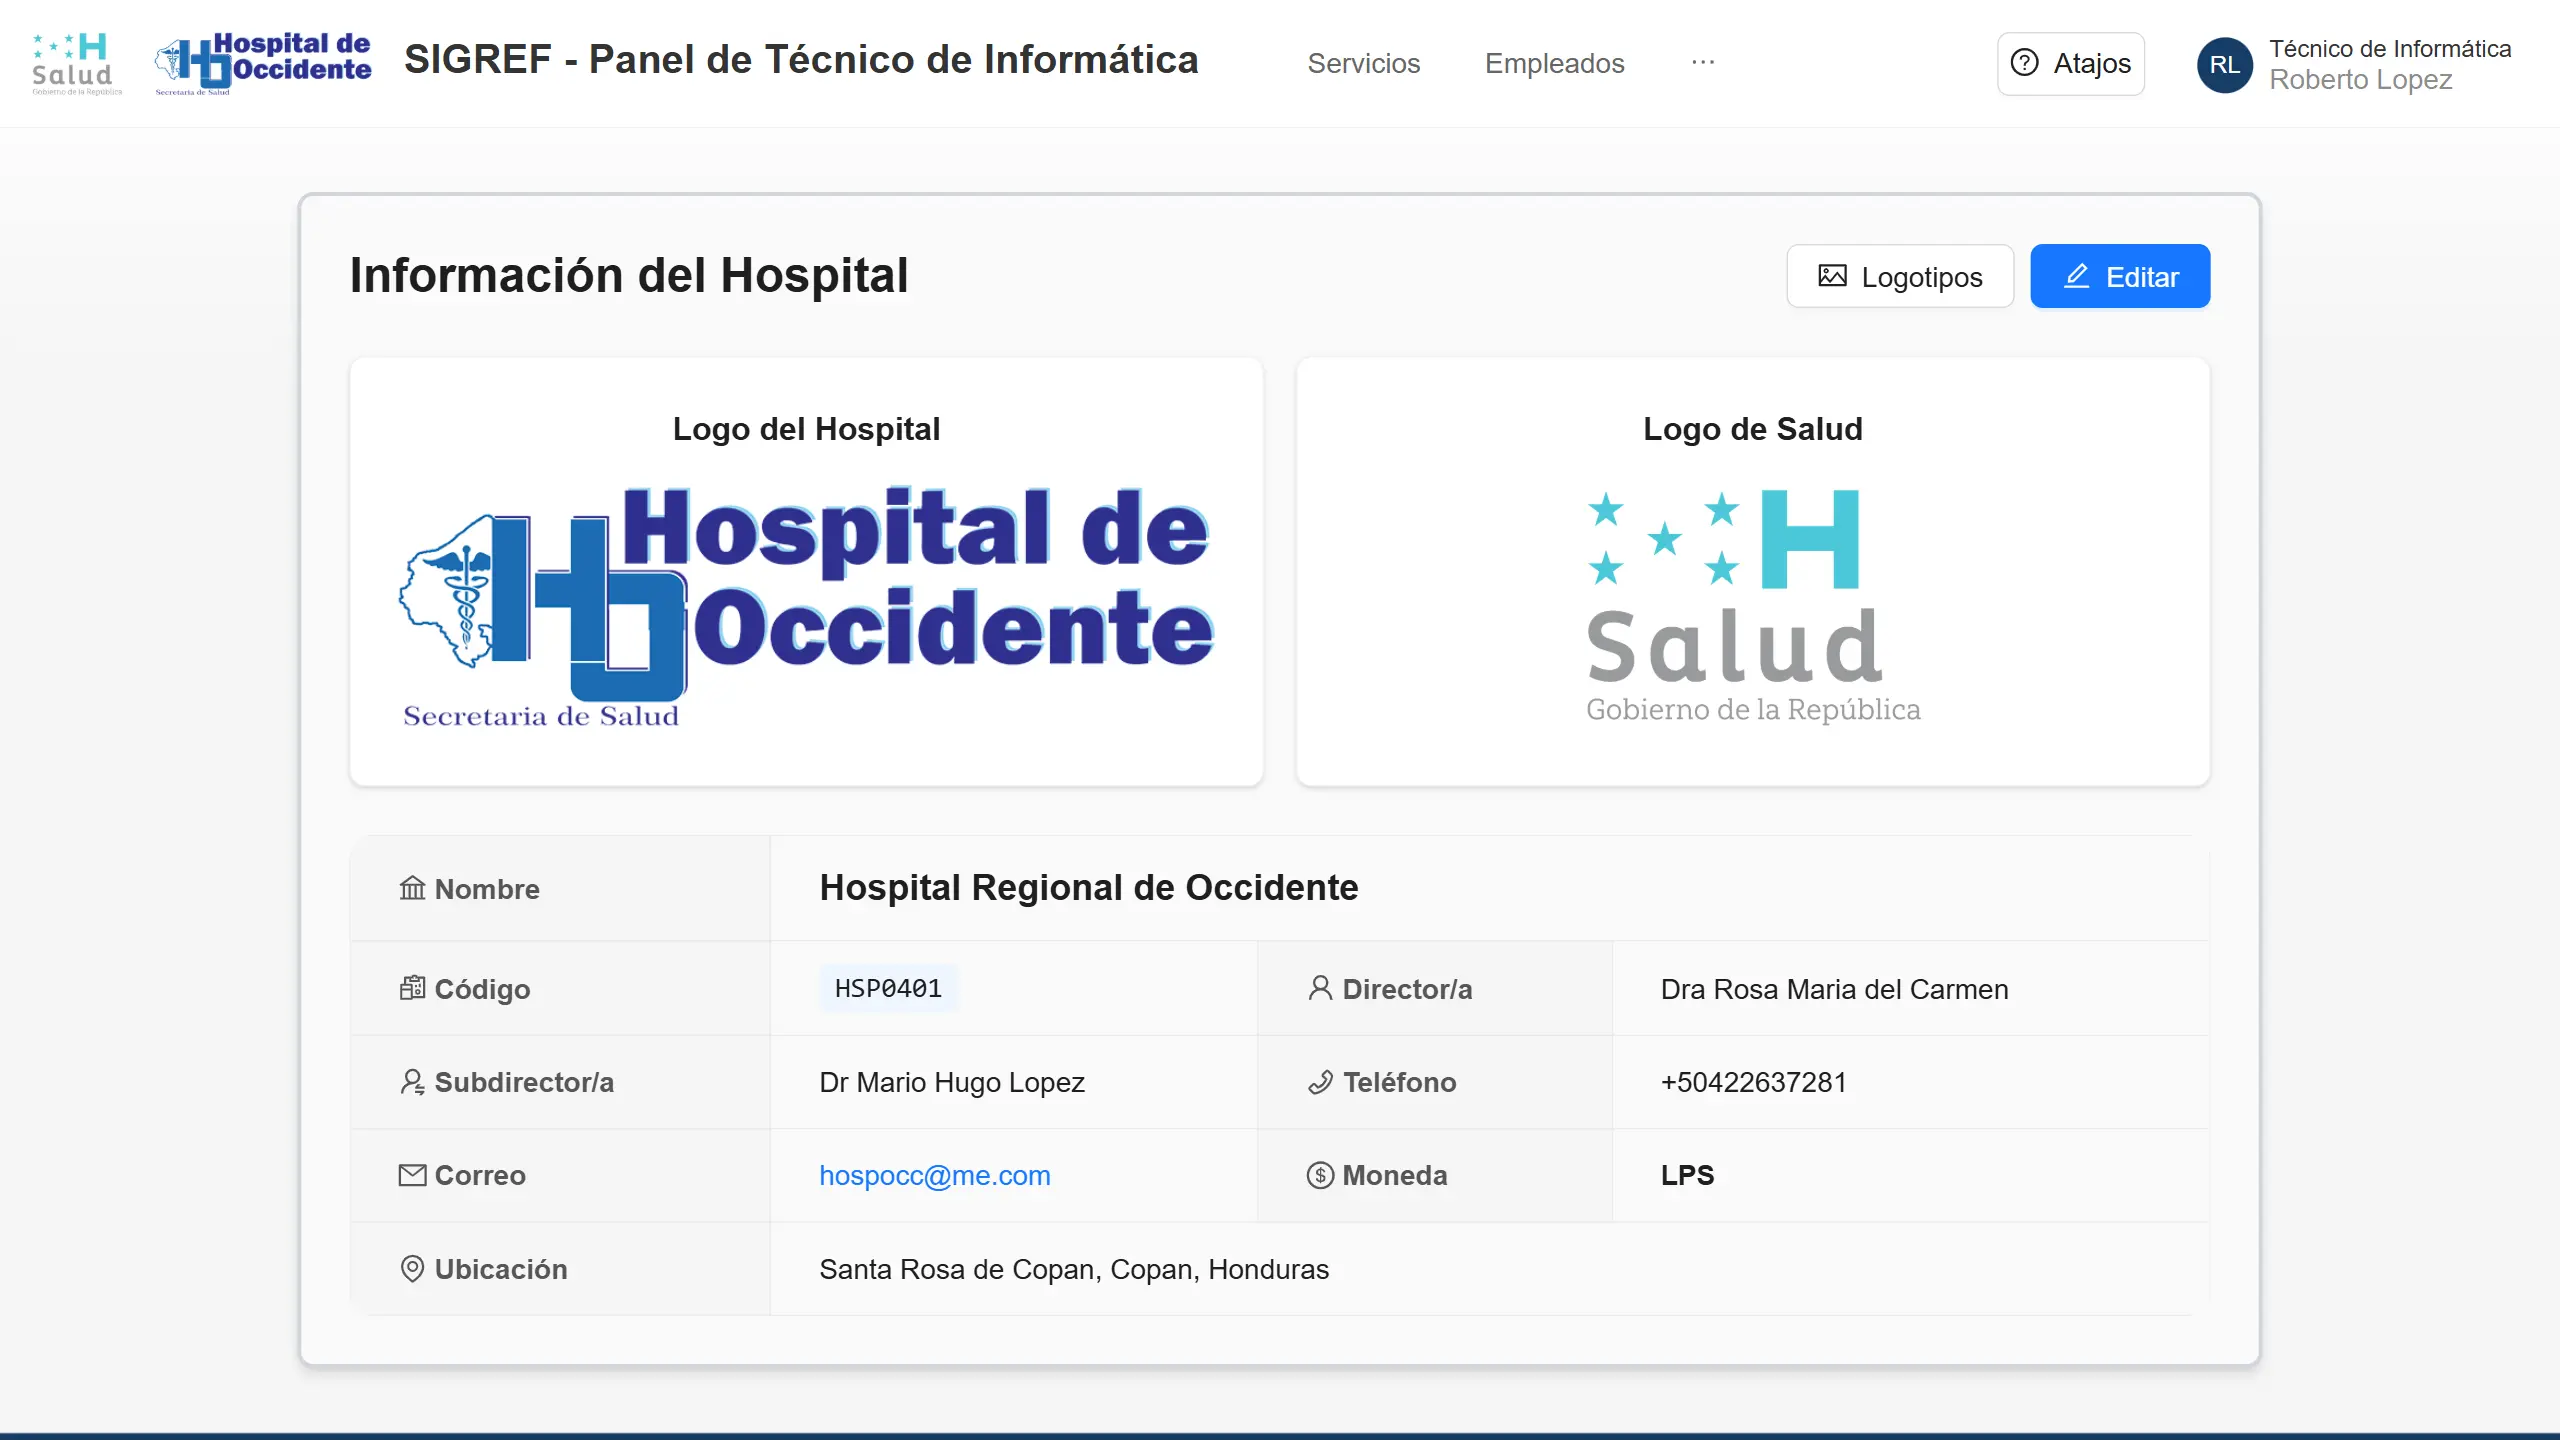Viewport: 2560px width, 1440px height.
Task: Click the phone number +50422637281
Action: point(1753,1082)
